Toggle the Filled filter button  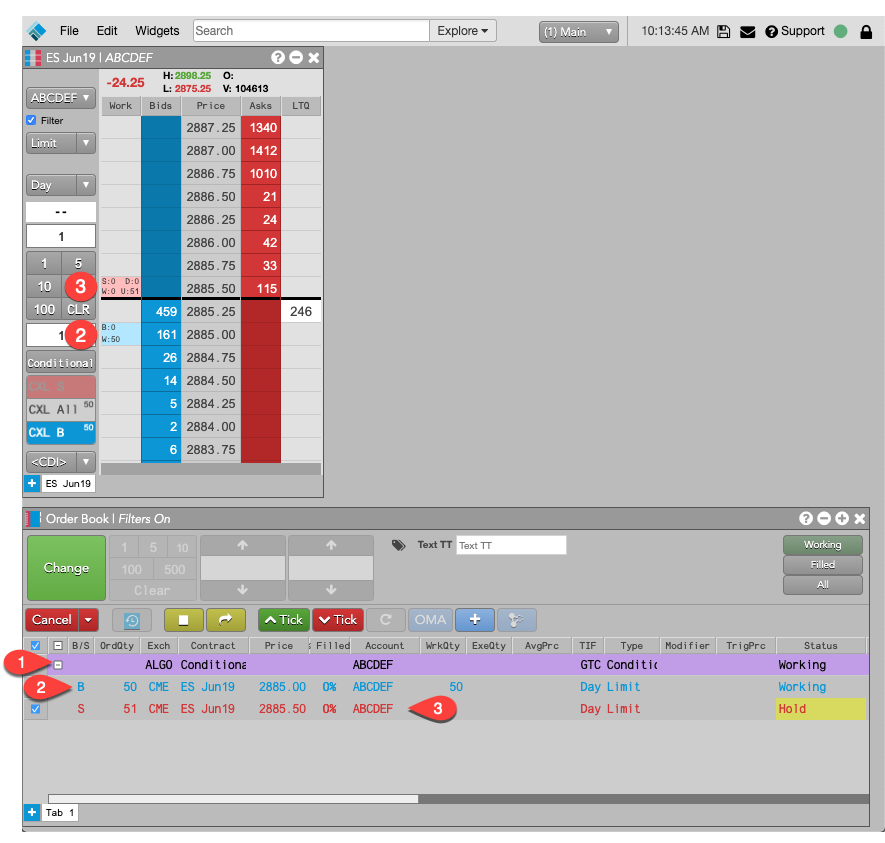point(822,565)
